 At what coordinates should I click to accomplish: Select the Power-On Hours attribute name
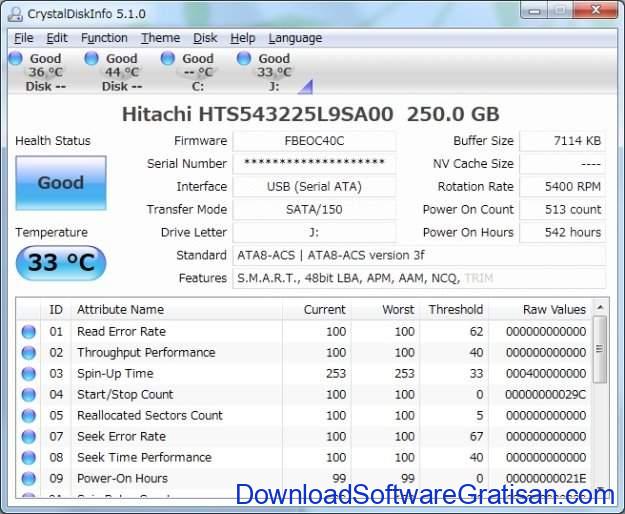[122, 479]
